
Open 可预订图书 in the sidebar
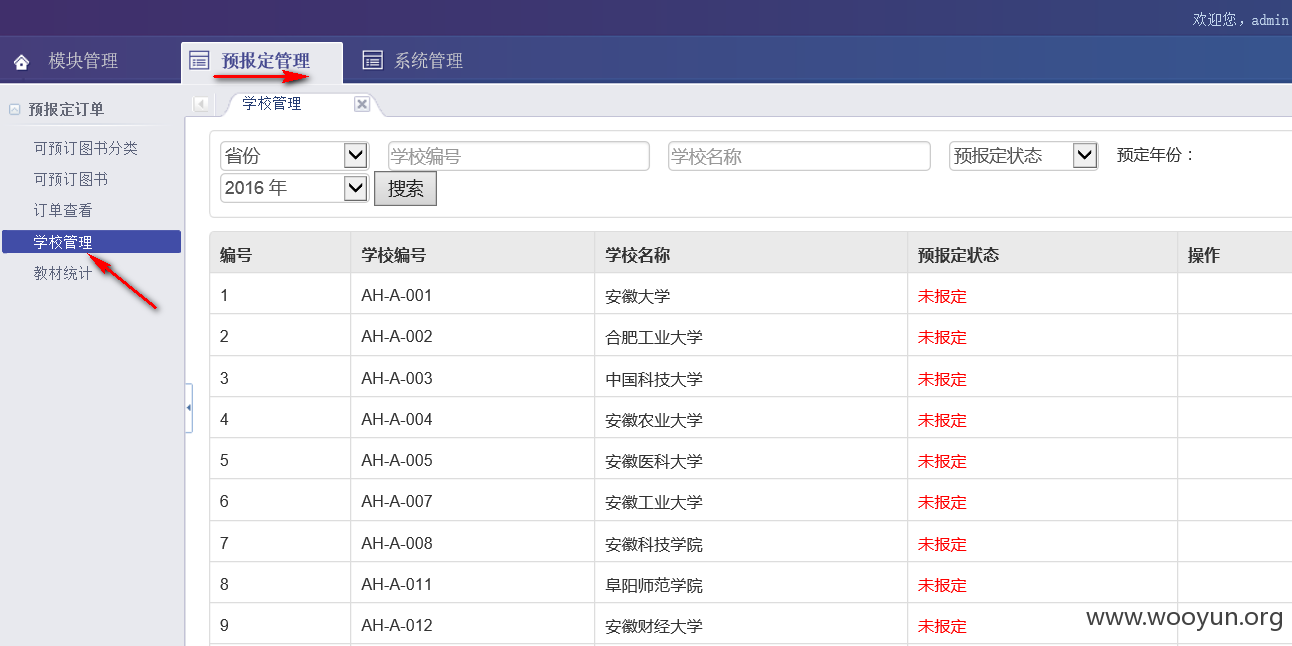point(71,179)
